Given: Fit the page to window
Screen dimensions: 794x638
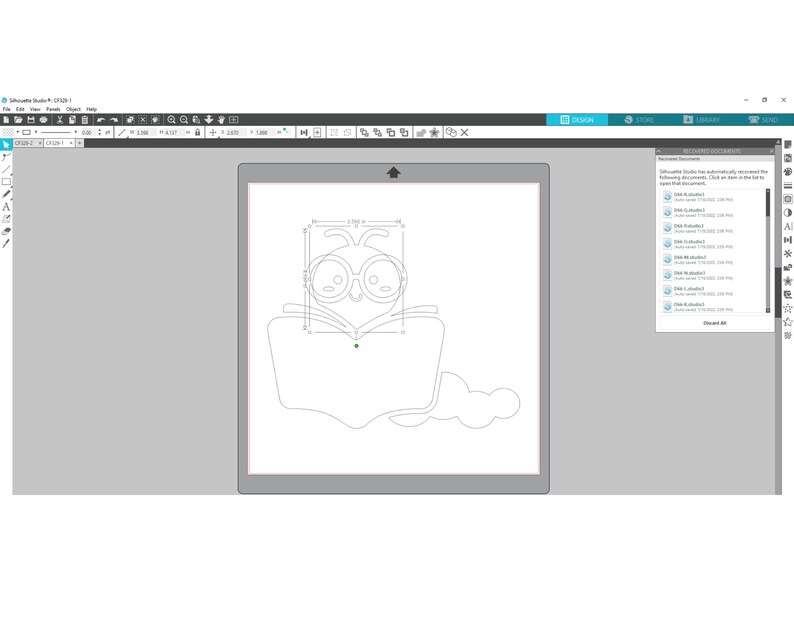Looking at the screenshot, I should (x=233, y=119).
